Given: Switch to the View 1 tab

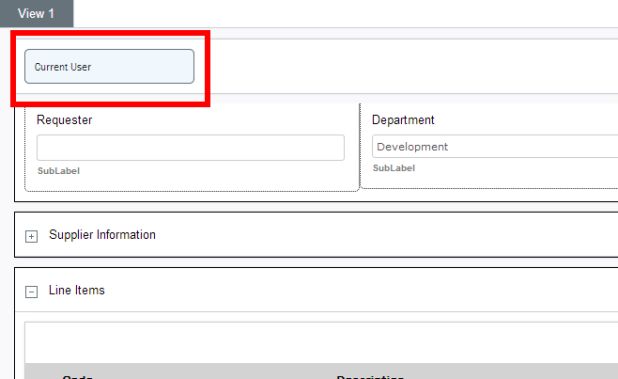Looking at the screenshot, I should click(x=36, y=13).
